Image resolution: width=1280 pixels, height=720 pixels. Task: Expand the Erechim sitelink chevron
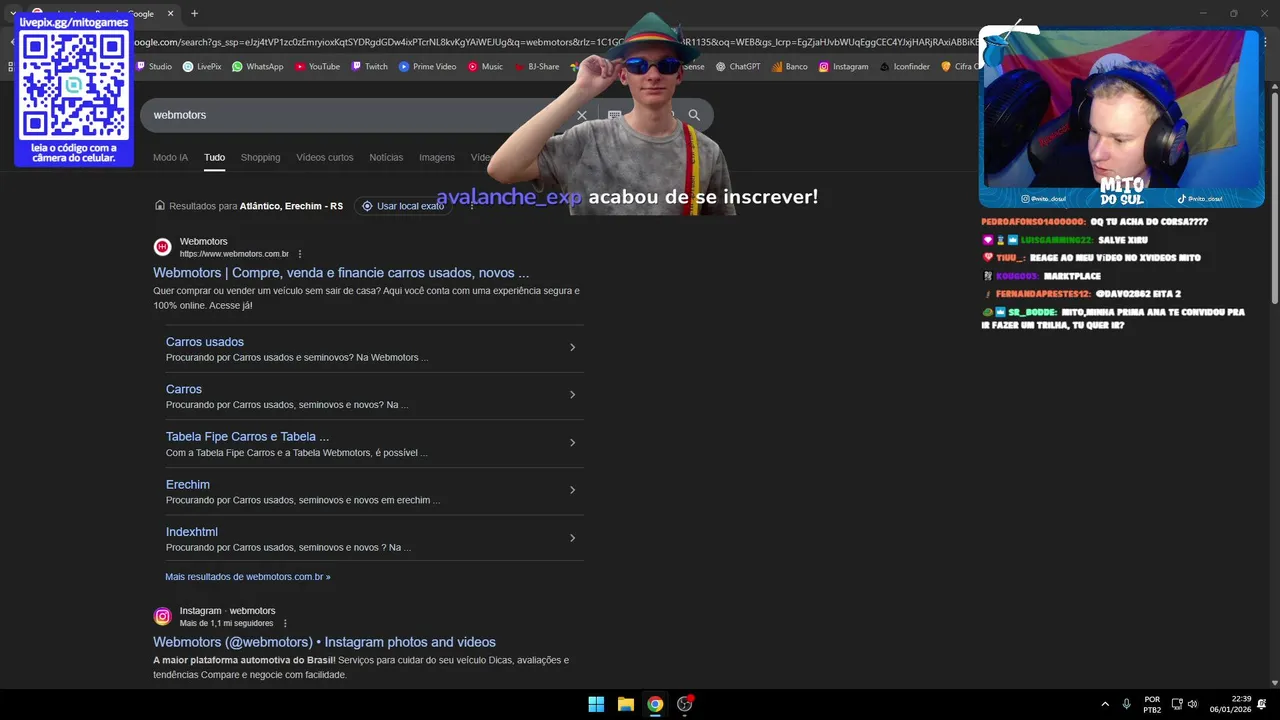572,490
